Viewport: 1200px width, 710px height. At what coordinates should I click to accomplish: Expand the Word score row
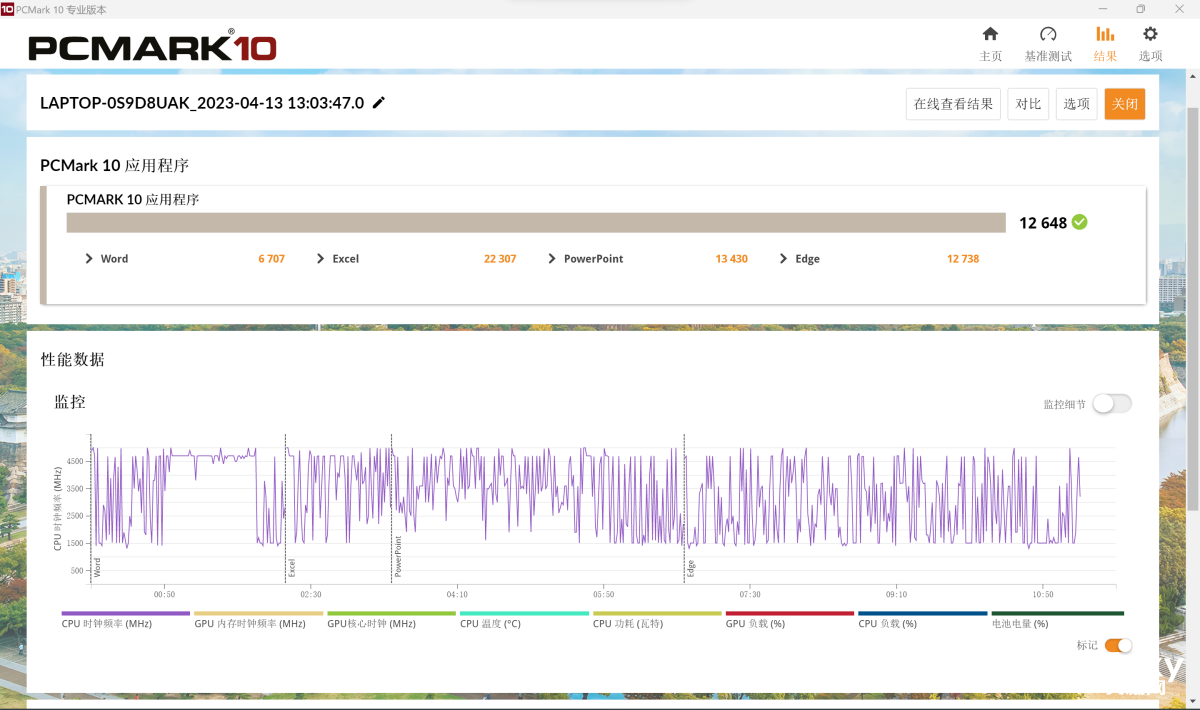click(x=90, y=259)
